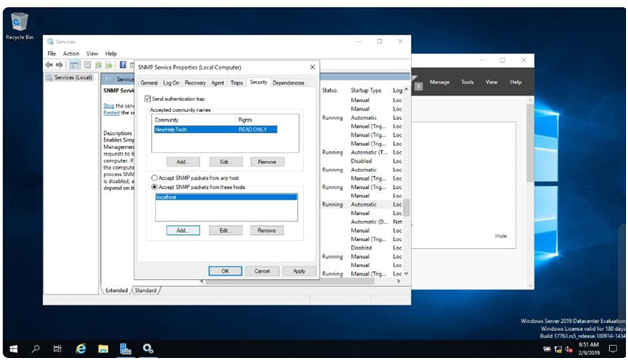Viewport: 628px width, 360px height.
Task: Switch to the Agent tab
Action: [217, 83]
